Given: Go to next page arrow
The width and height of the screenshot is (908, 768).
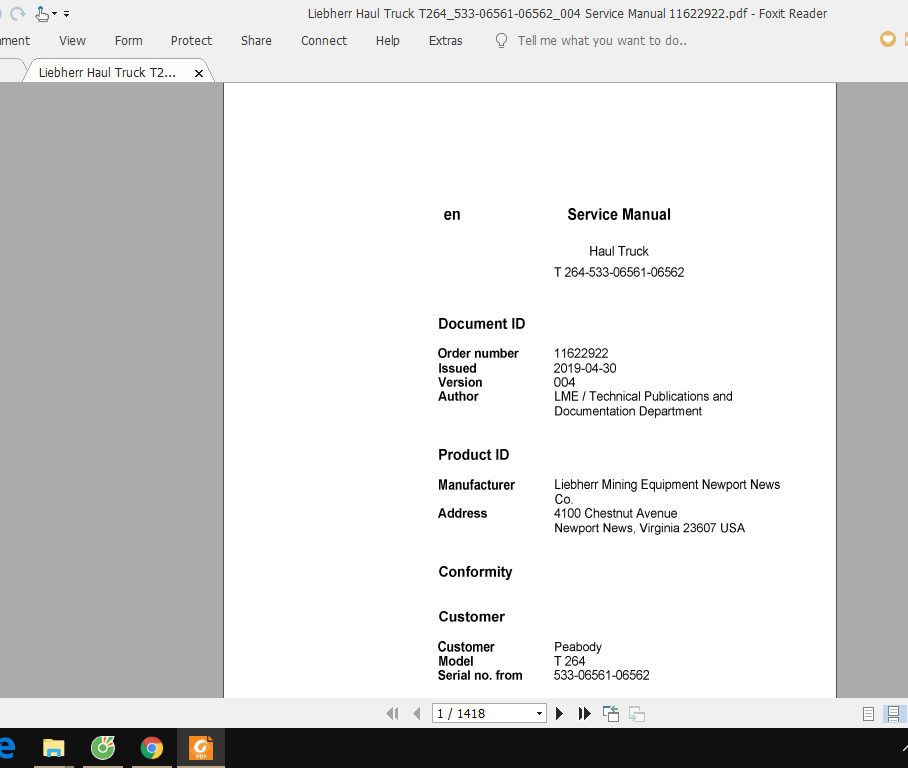Looking at the screenshot, I should point(559,714).
